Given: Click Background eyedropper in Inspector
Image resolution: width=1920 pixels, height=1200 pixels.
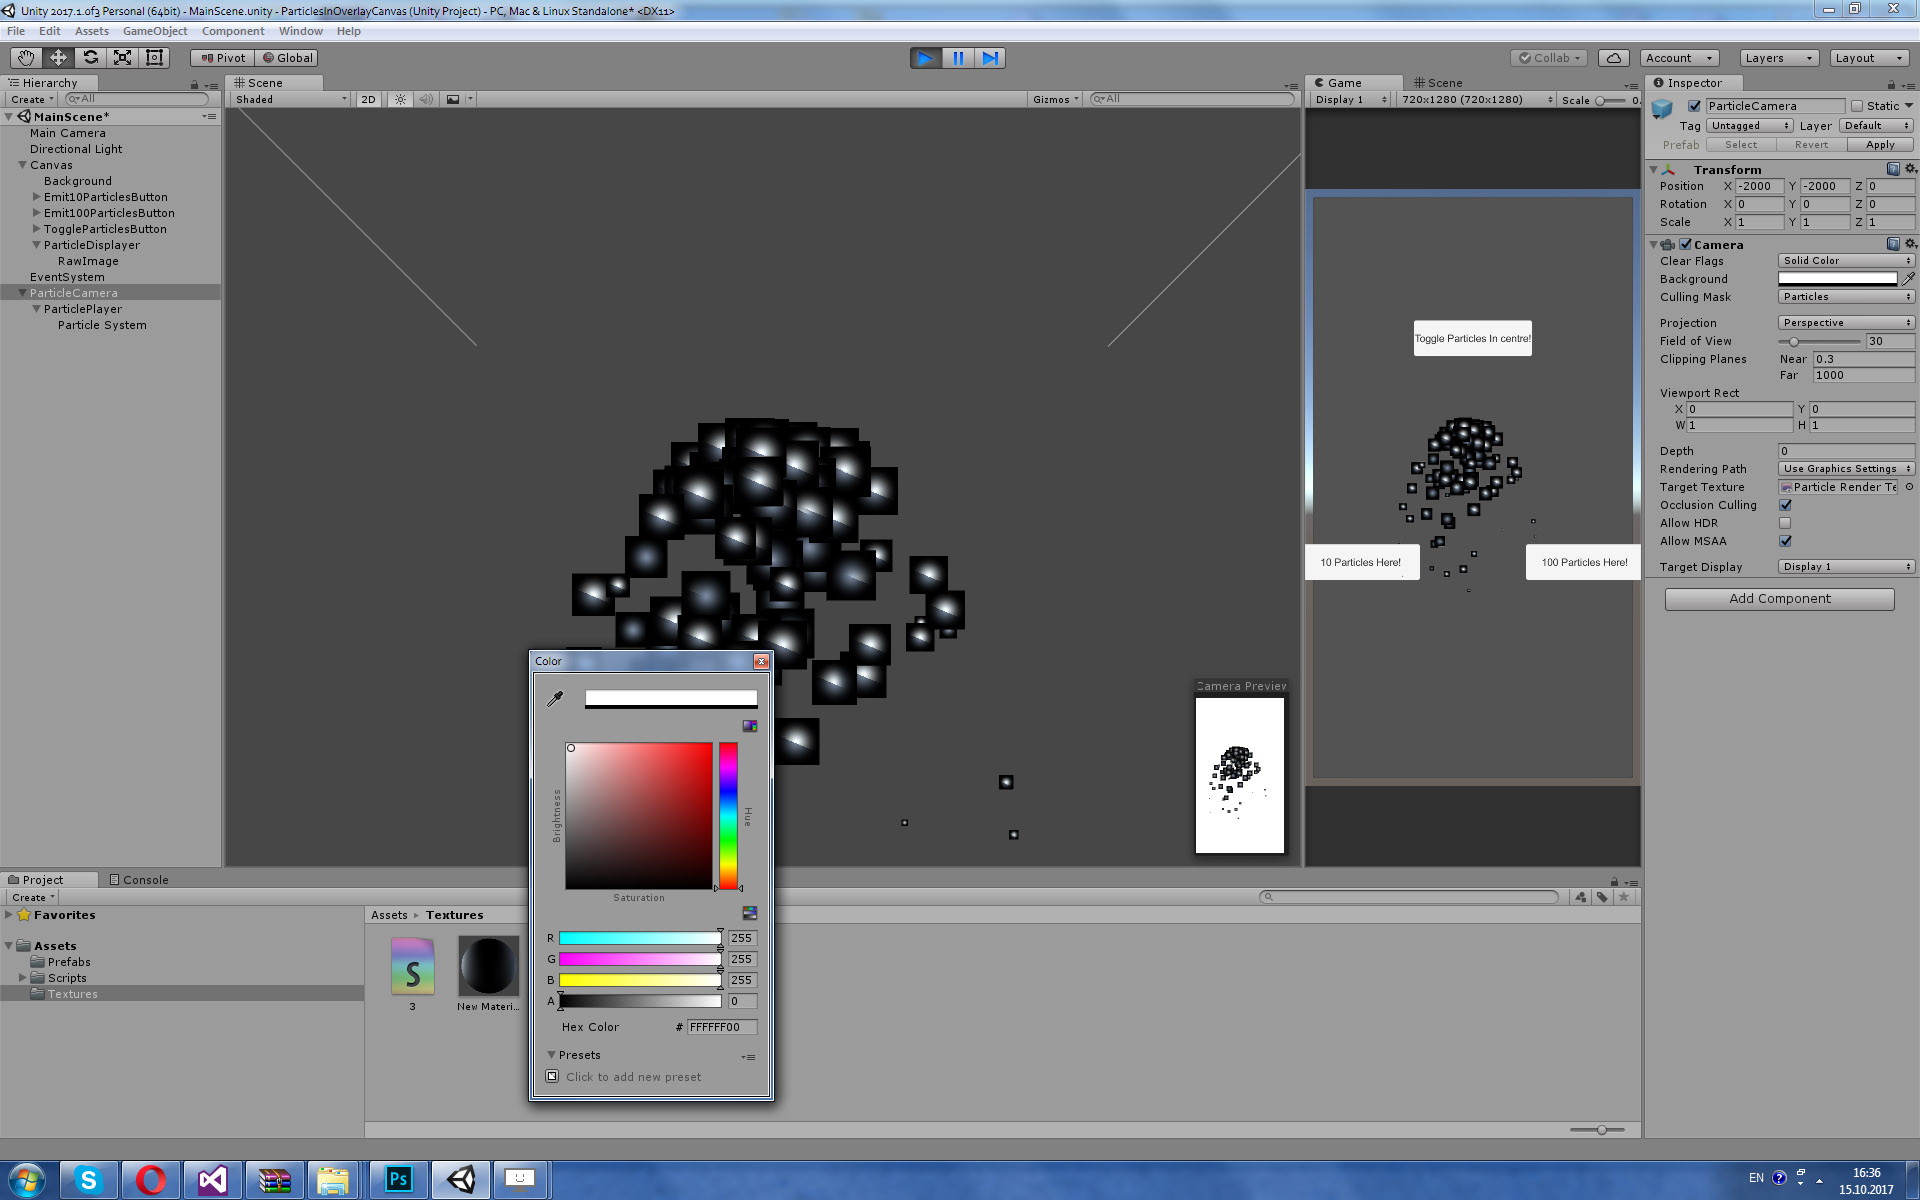Looking at the screenshot, I should [x=1908, y=279].
